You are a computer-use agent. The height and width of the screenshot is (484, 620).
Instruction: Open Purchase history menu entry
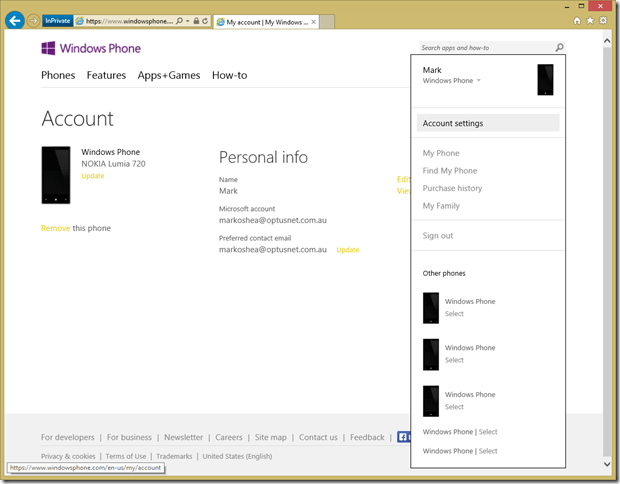(452, 188)
